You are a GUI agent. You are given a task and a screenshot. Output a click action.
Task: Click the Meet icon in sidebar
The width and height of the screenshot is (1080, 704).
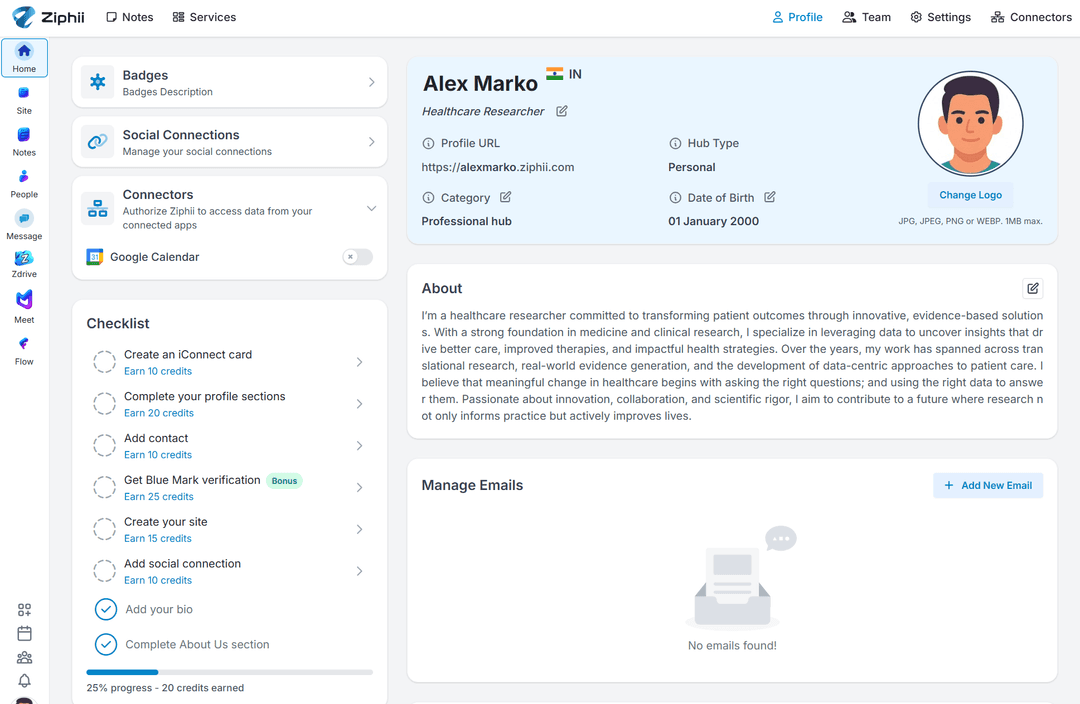(24, 300)
